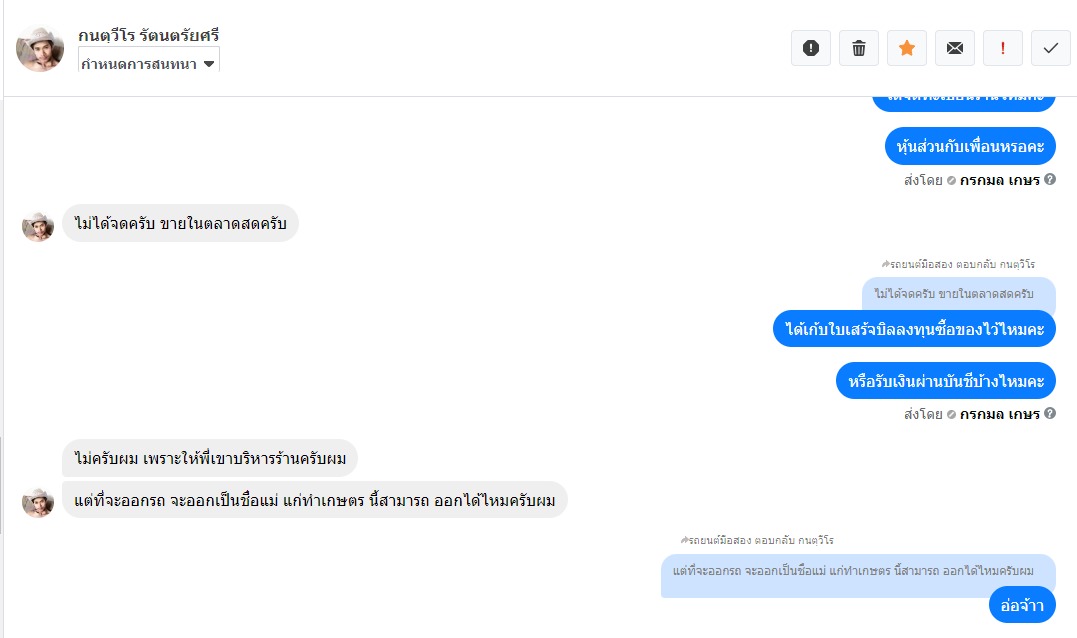Click the trash delete conversation icon
Screen dimensions: 1077x638
coord(859,48)
